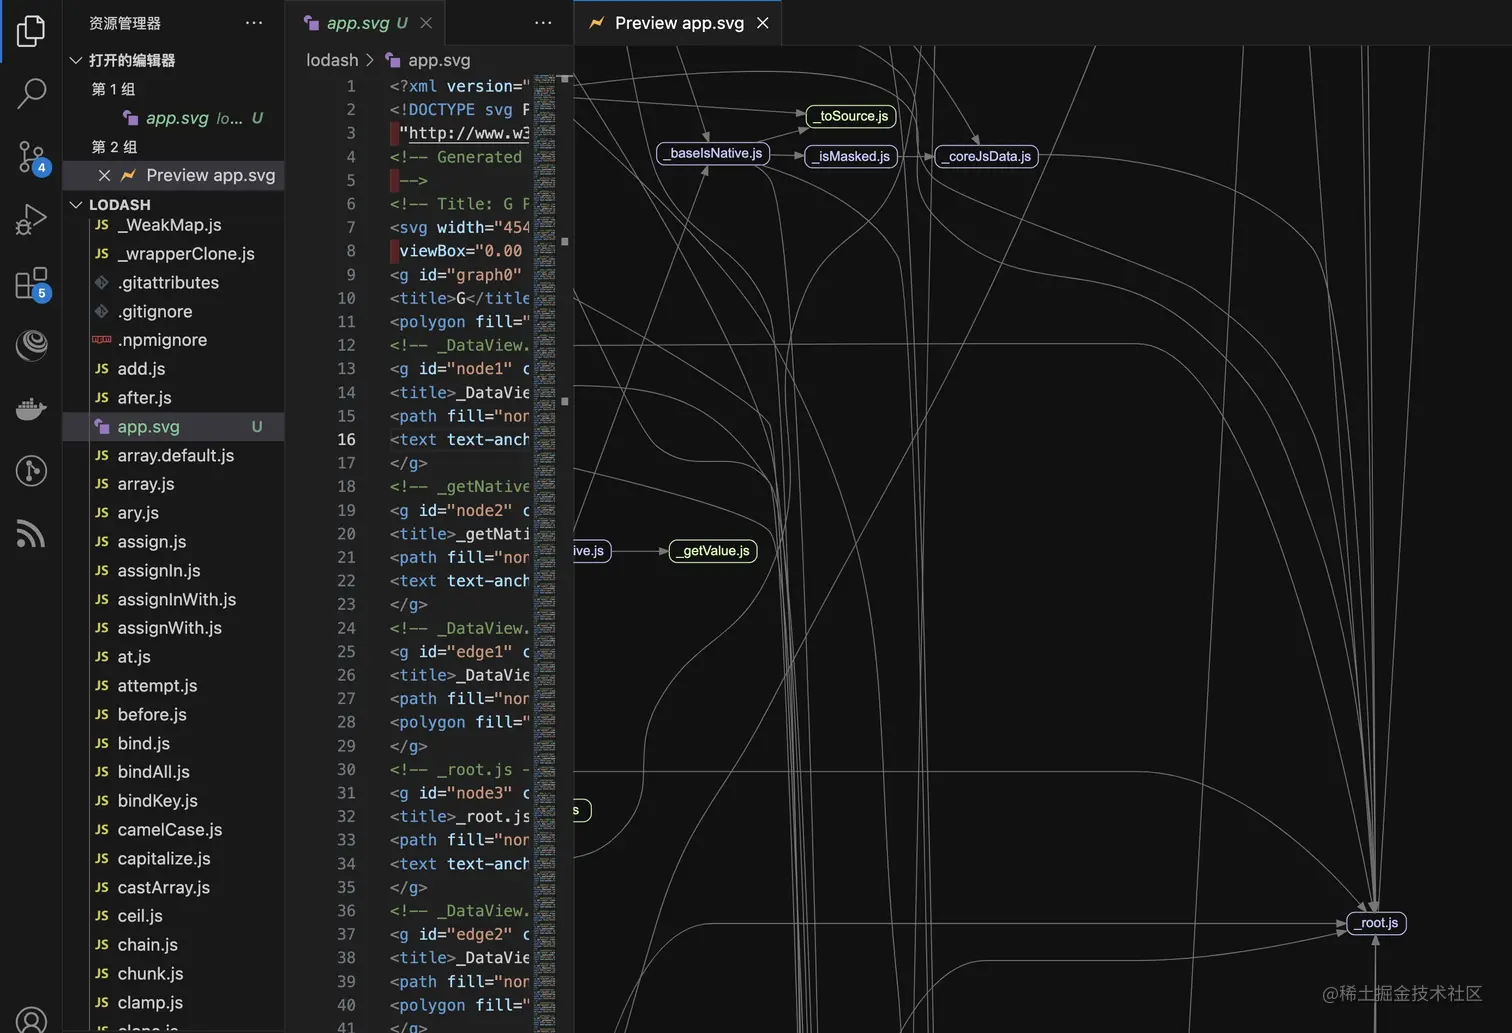The height and width of the screenshot is (1033, 1512).
Task: Open explorer panel more actions menu
Action: (x=254, y=23)
